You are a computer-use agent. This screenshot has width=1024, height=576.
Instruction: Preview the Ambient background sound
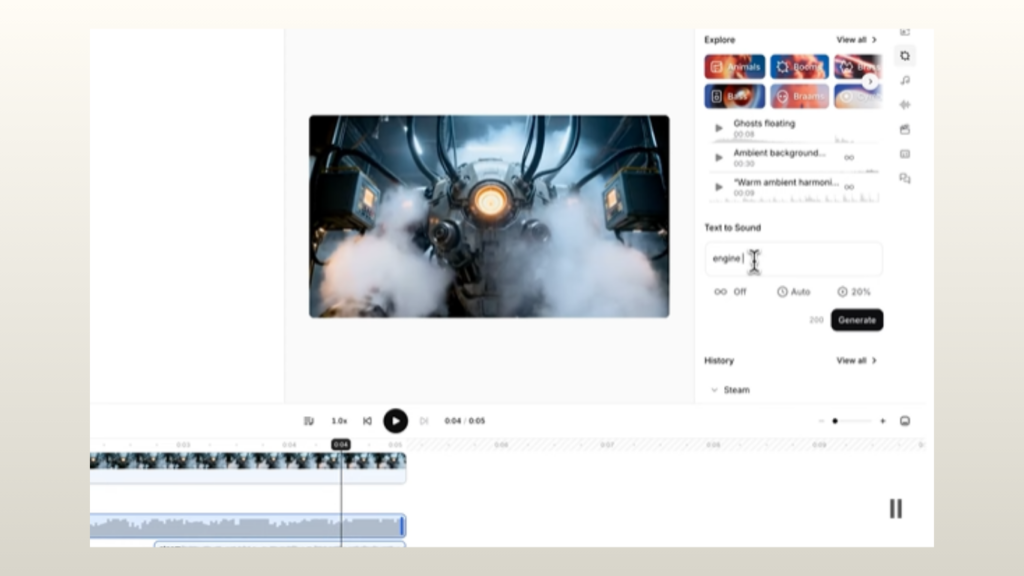[x=718, y=157]
